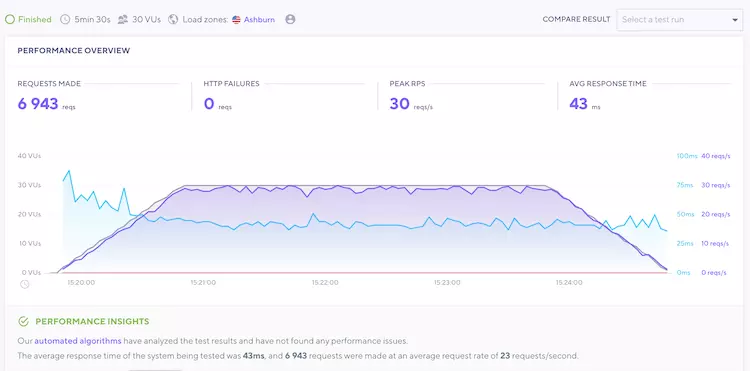This screenshot has width=750, height=371.
Task: Click the 20 VUs axis label
Action: coord(29,214)
